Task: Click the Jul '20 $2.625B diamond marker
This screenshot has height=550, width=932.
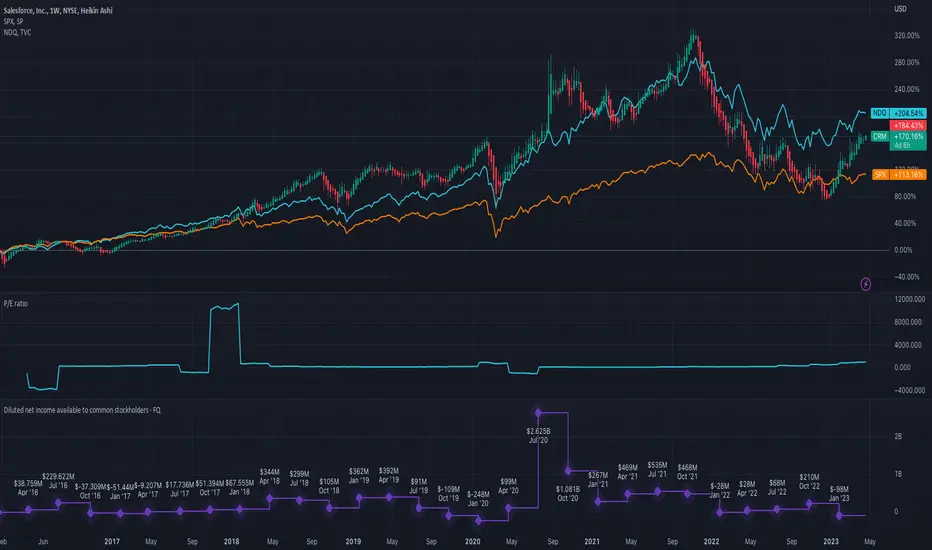Action: [x=539, y=413]
